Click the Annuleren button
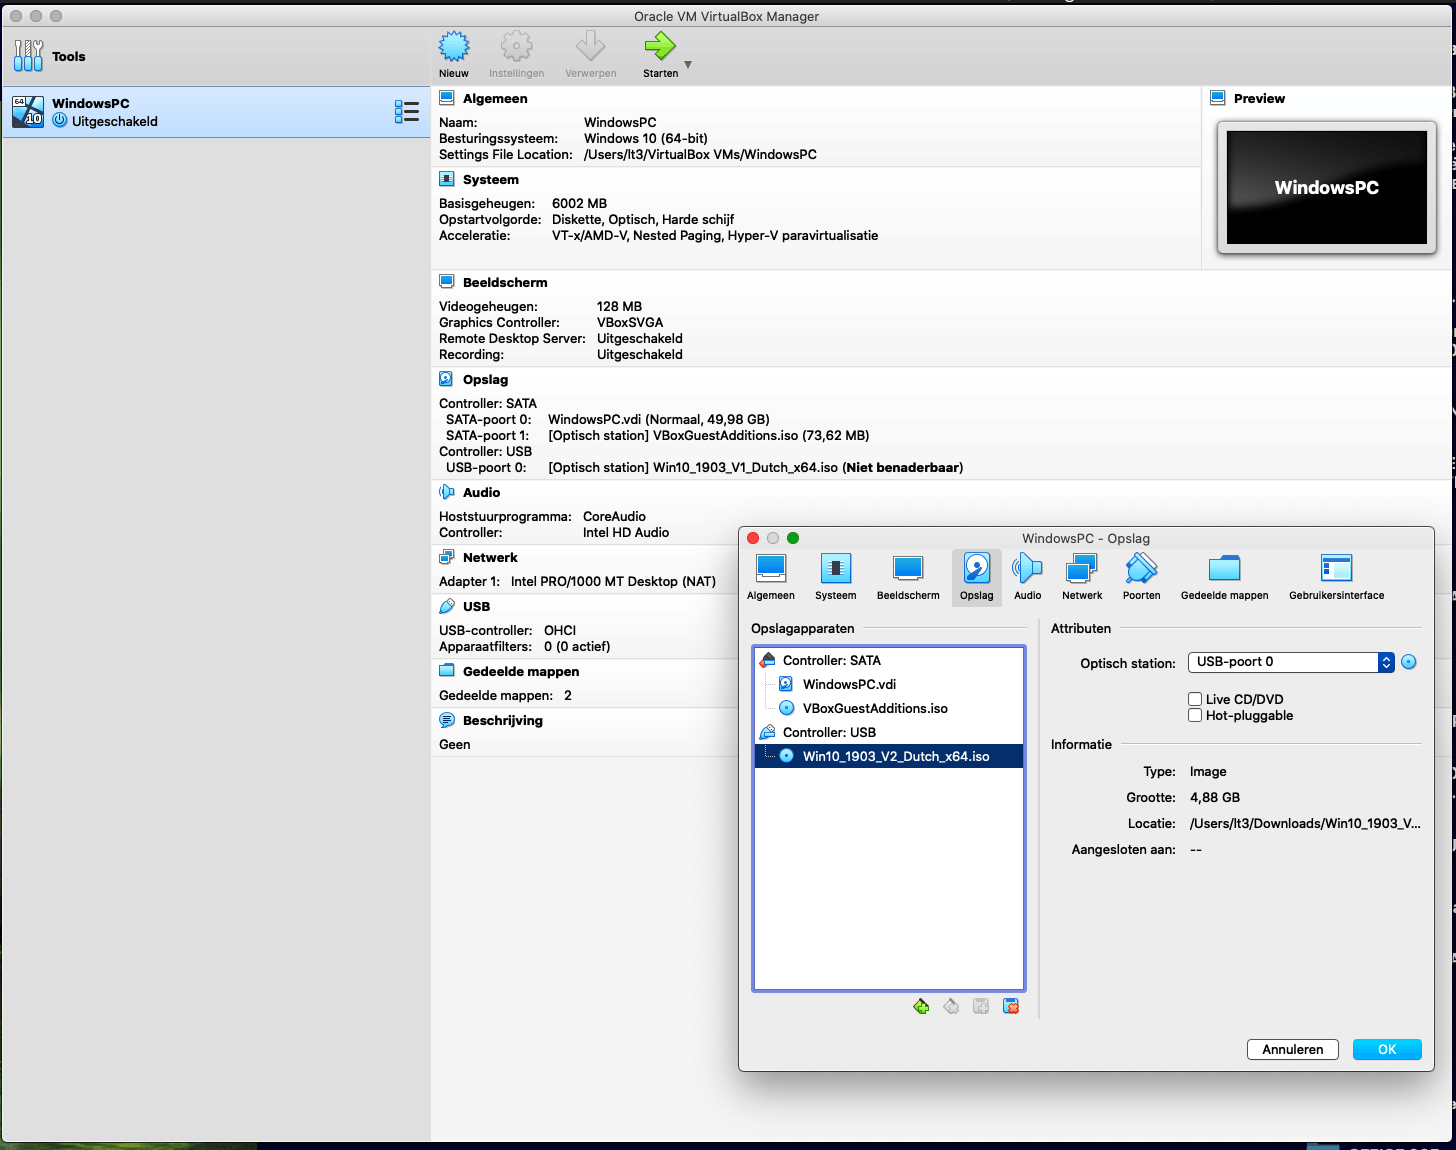This screenshot has height=1150, width=1456. [x=1292, y=1049]
